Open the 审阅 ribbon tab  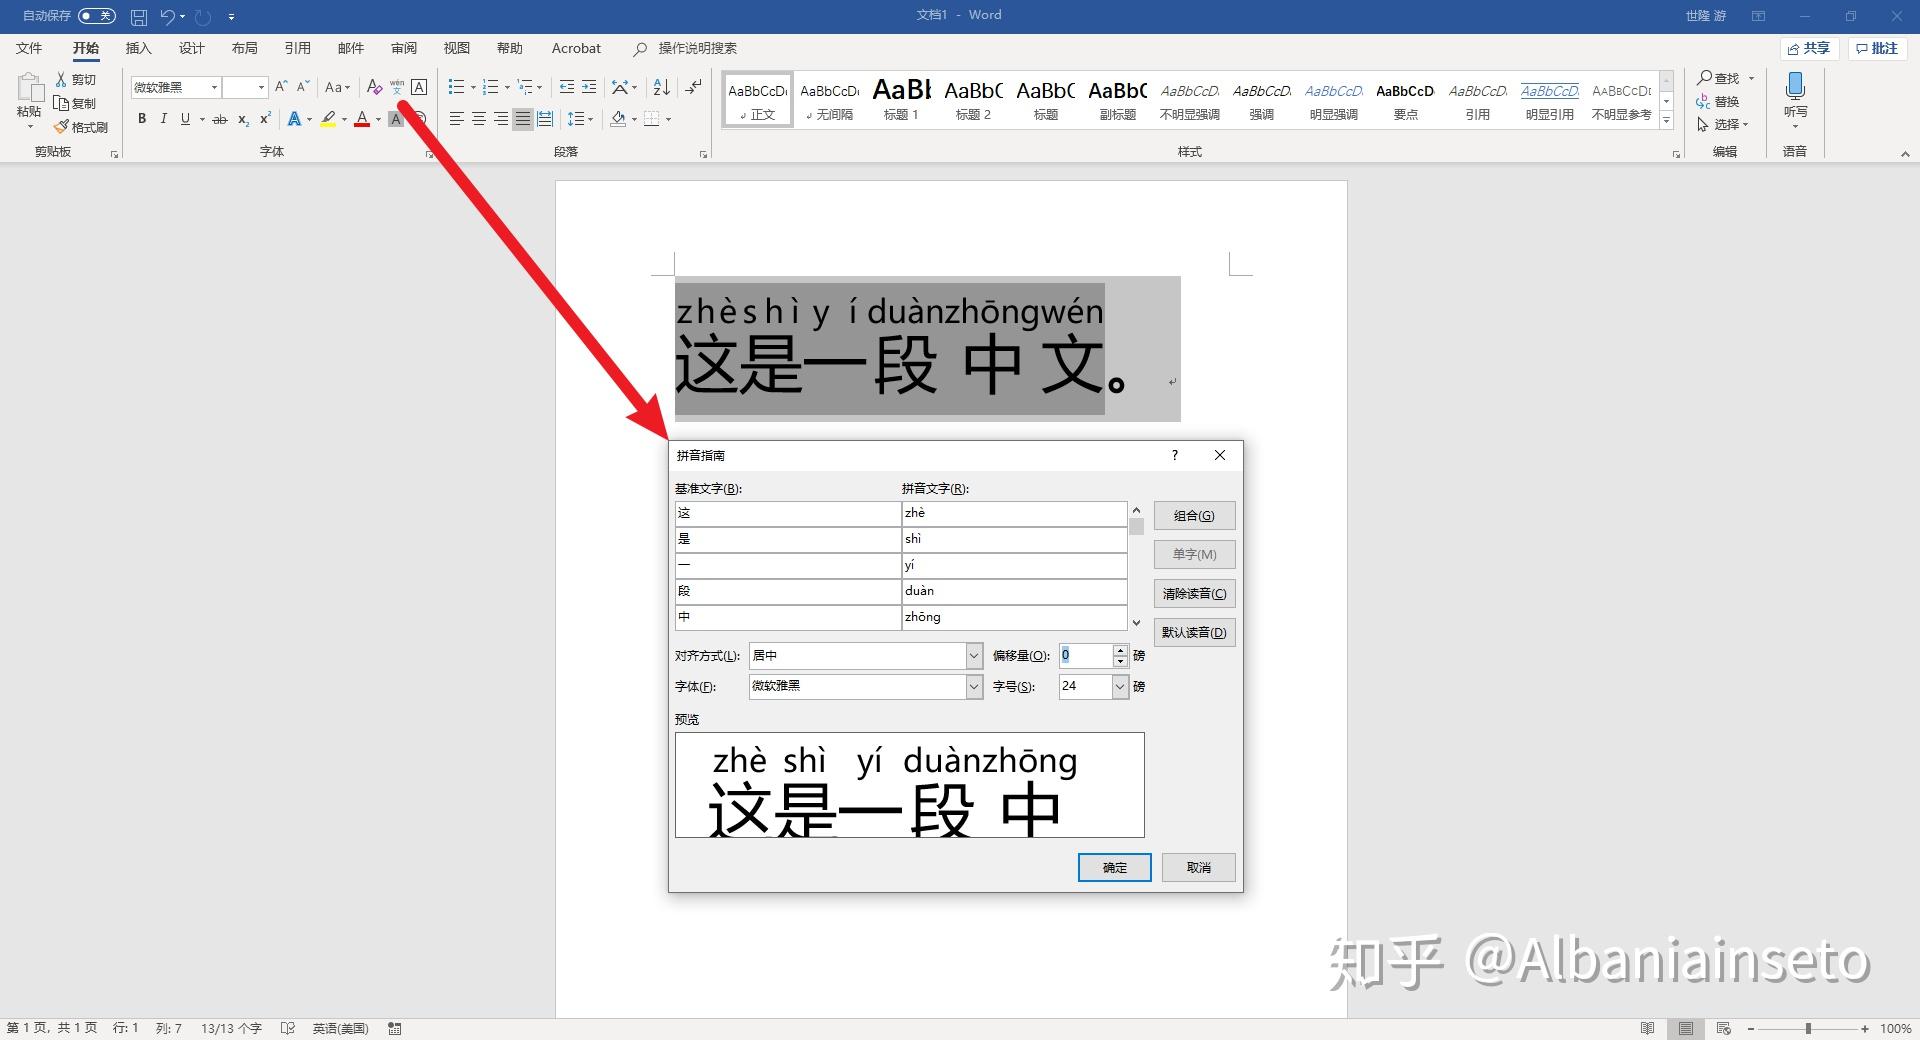click(404, 48)
